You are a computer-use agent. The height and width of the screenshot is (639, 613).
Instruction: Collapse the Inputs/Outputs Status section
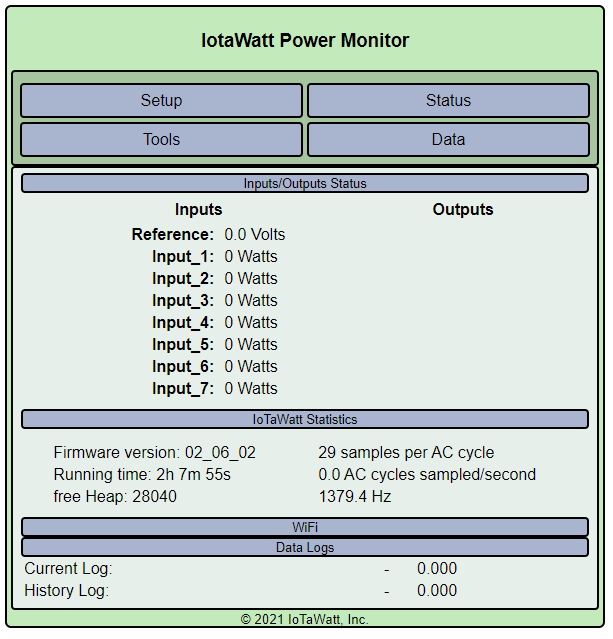305,183
